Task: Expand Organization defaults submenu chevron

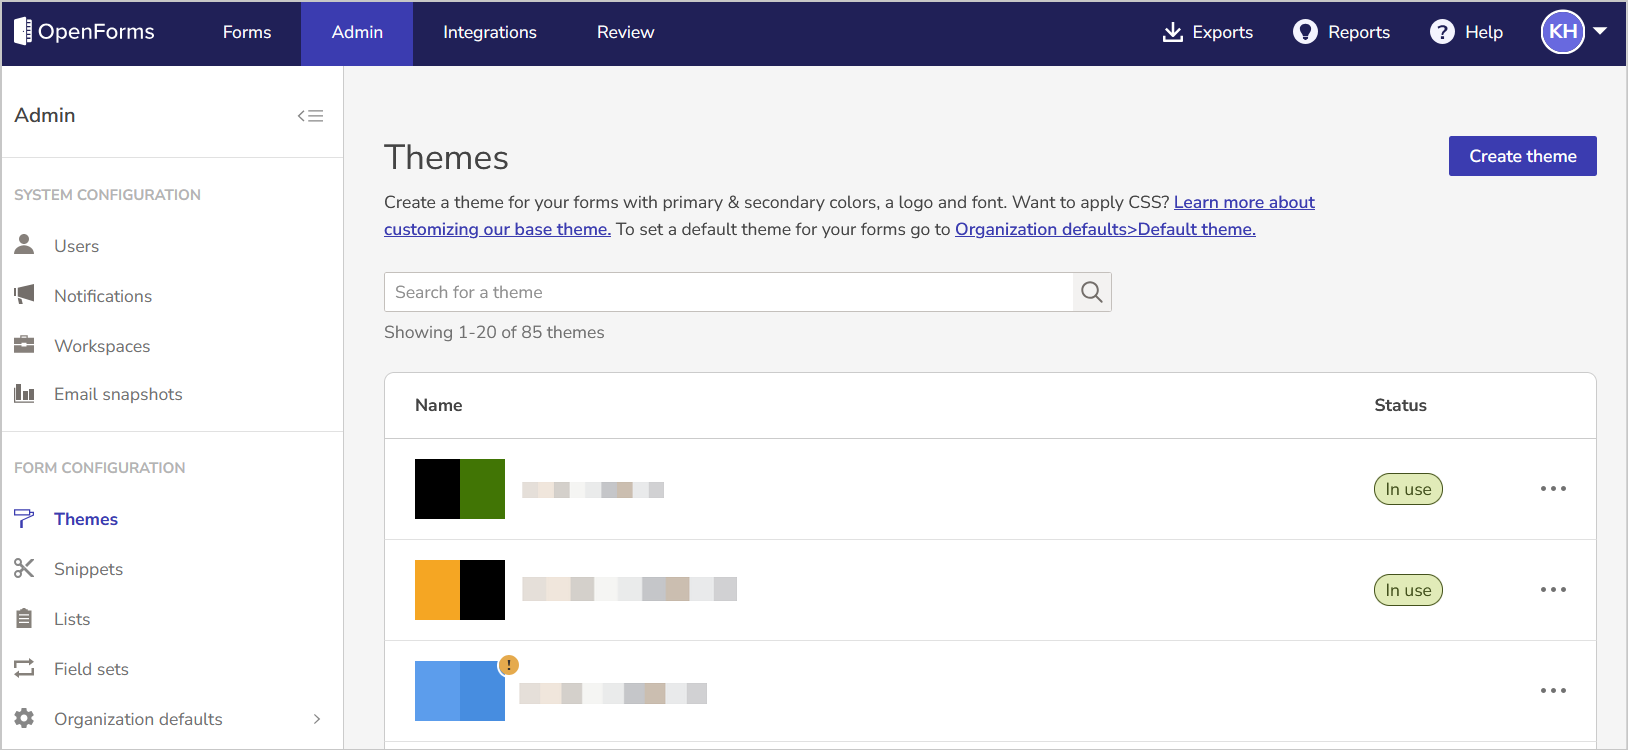Action: click(317, 719)
